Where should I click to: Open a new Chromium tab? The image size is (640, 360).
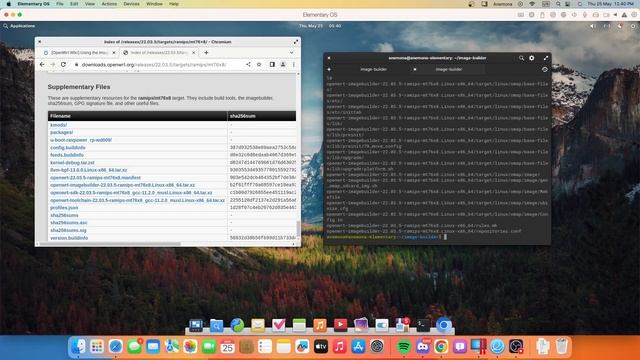pos(206,53)
